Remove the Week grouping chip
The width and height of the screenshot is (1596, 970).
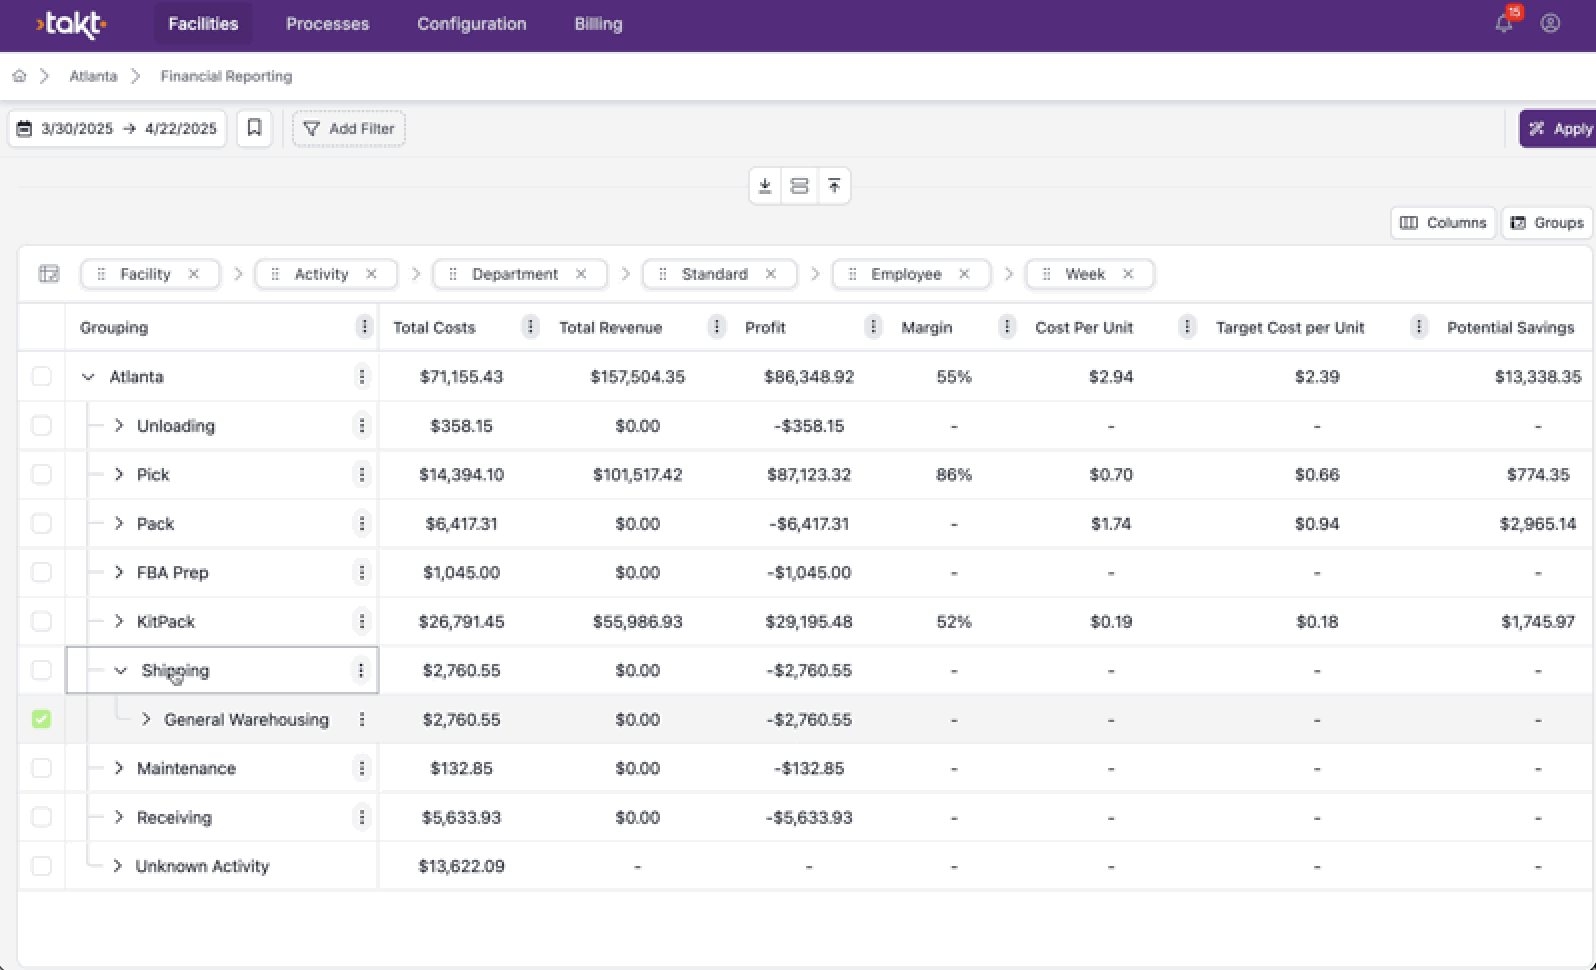pyautogui.click(x=1128, y=274)
